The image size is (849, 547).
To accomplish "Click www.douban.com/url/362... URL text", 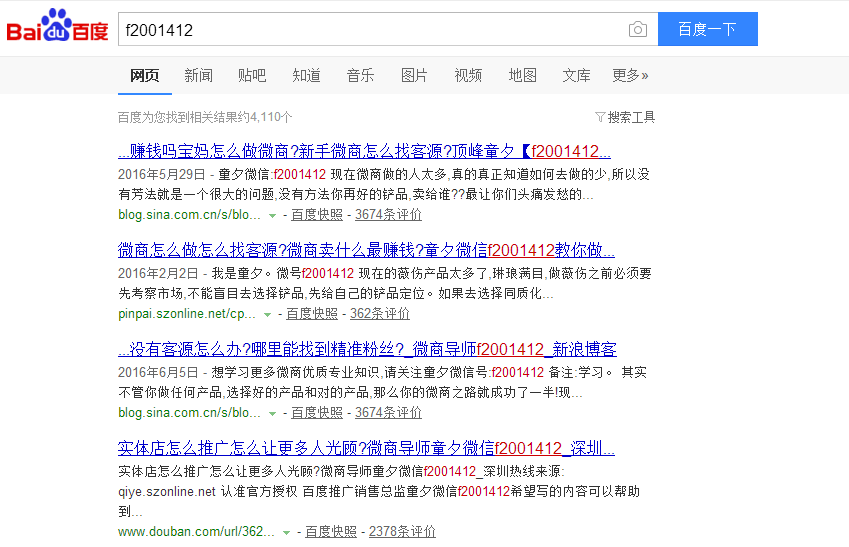I will click(196, 532).
